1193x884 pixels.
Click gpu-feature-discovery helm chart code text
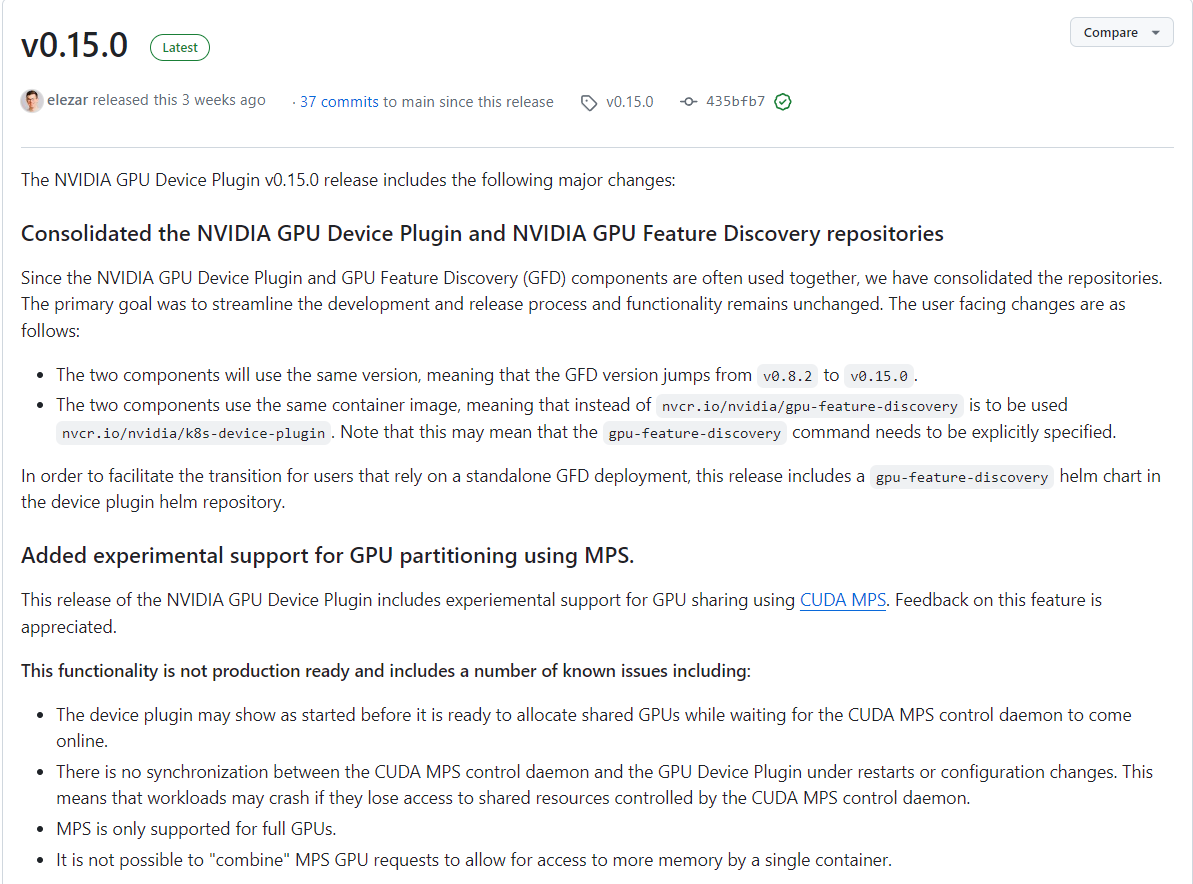pos(962,477)
